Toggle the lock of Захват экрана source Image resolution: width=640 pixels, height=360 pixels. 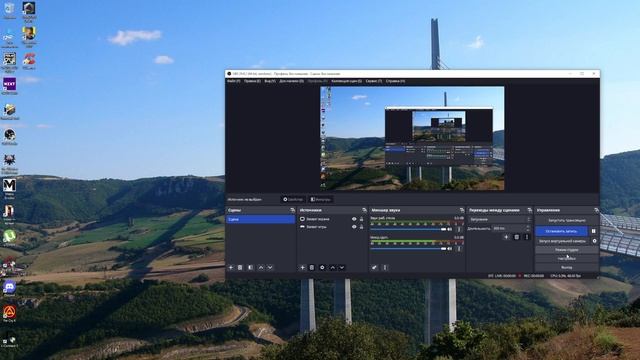tap(361, 219)
